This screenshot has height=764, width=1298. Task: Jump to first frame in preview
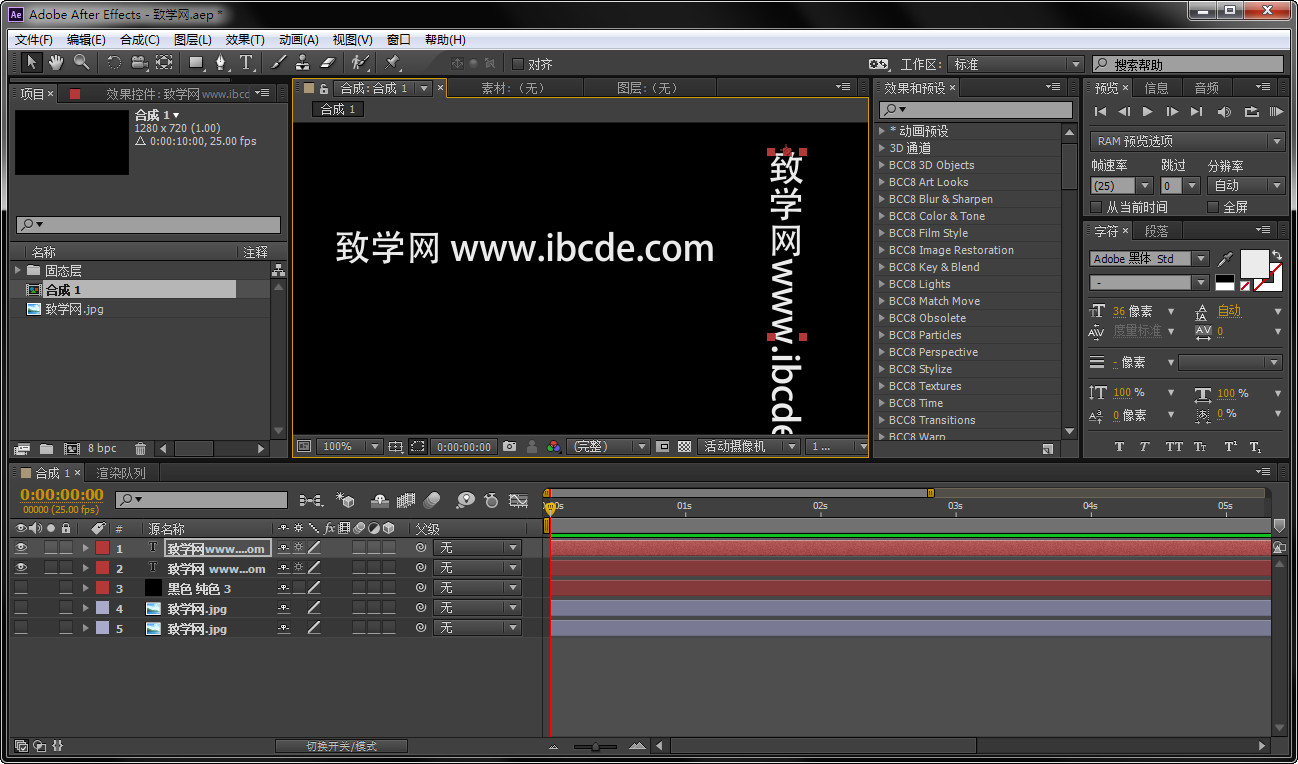point(1101,112)
